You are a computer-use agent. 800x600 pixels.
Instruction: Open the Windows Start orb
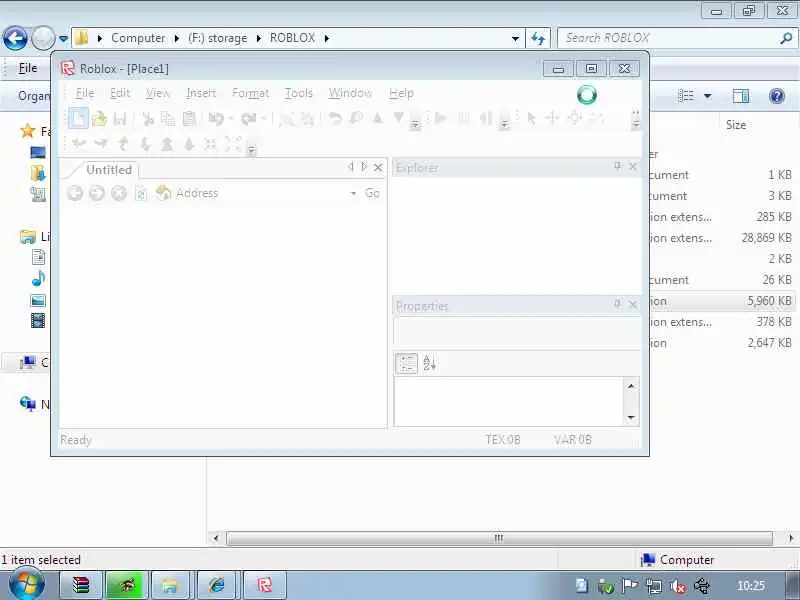click(x=27, y=585)
